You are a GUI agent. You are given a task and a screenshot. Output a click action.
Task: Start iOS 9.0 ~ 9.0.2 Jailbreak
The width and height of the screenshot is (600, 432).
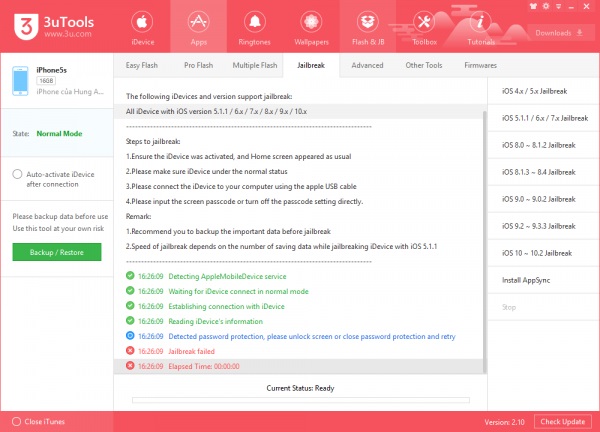(543, 199)
